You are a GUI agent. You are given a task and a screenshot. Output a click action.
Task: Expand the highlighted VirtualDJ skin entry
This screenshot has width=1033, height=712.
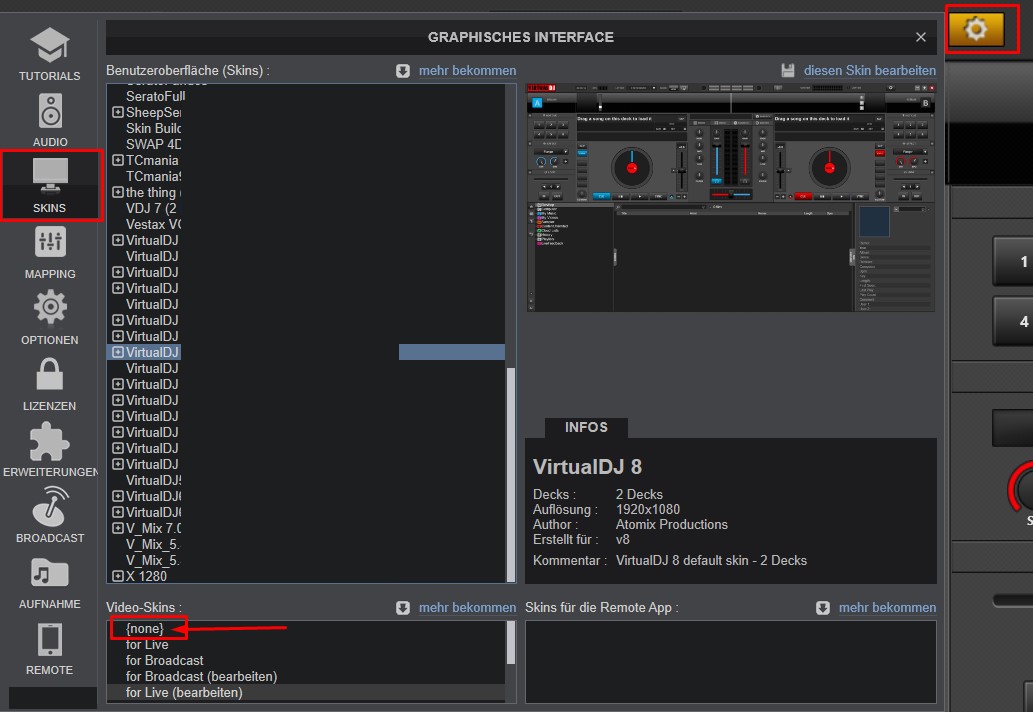pos(118,352)
